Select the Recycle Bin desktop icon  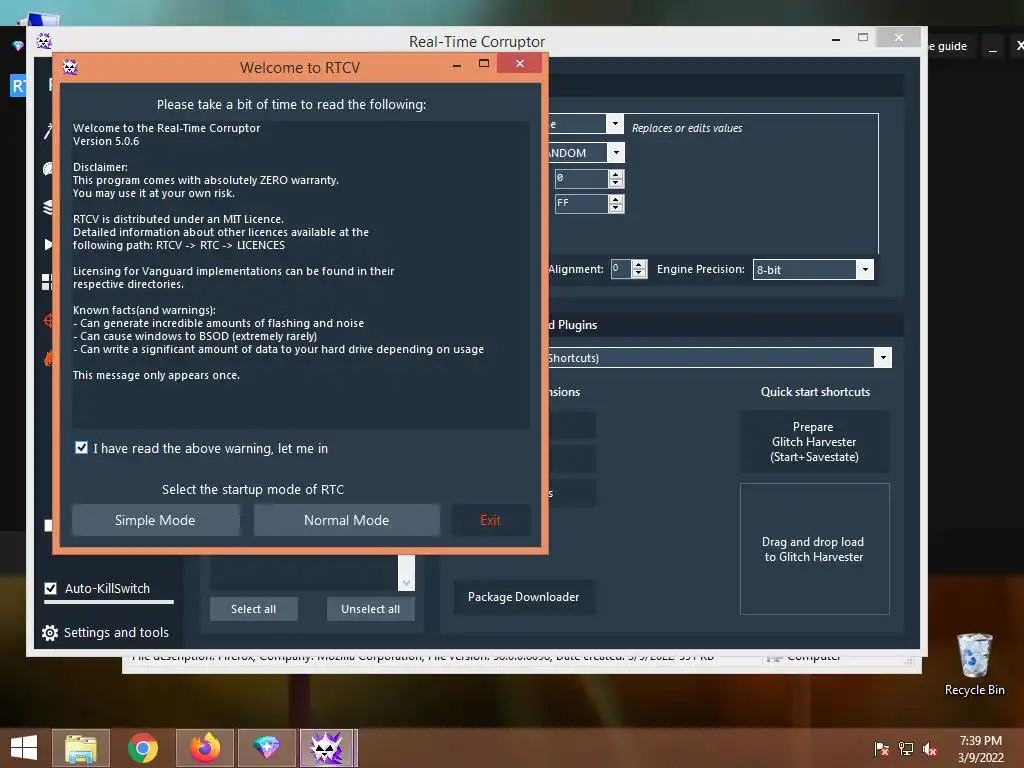(x=974, y=664)
